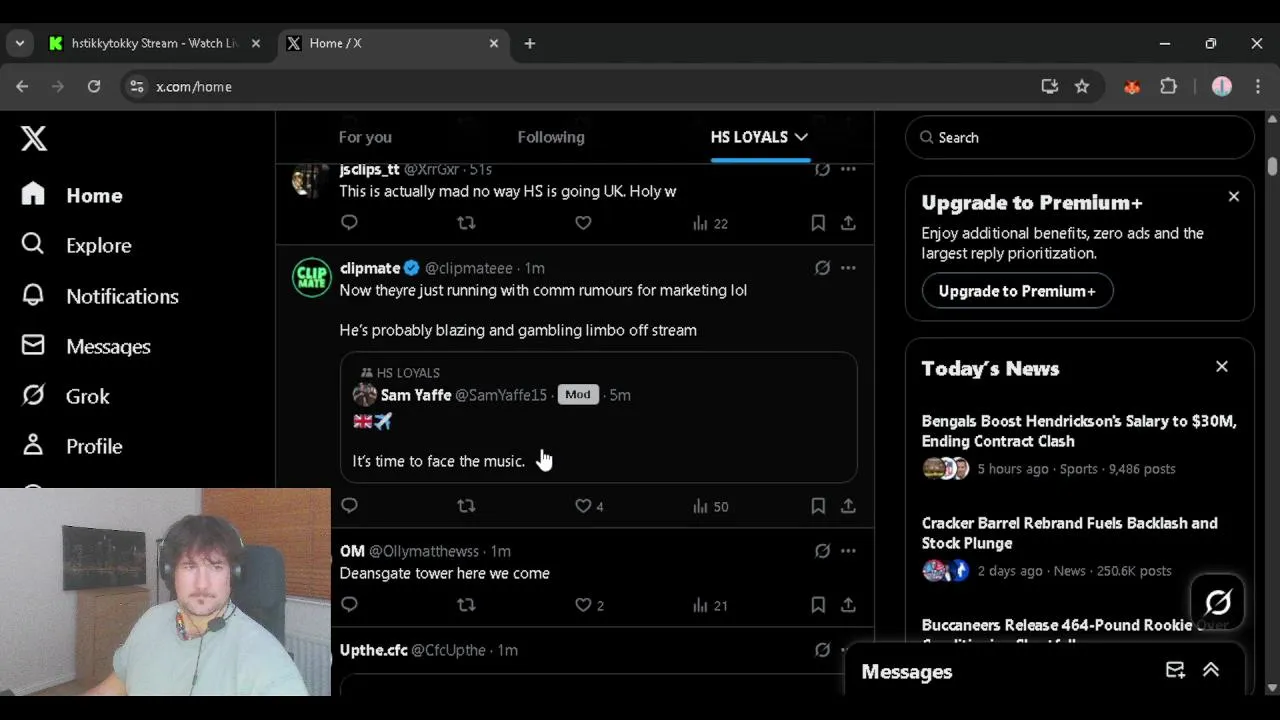Open Grok action on Upthe.cfc post
Screen dimensions: 1280x720
822,650
